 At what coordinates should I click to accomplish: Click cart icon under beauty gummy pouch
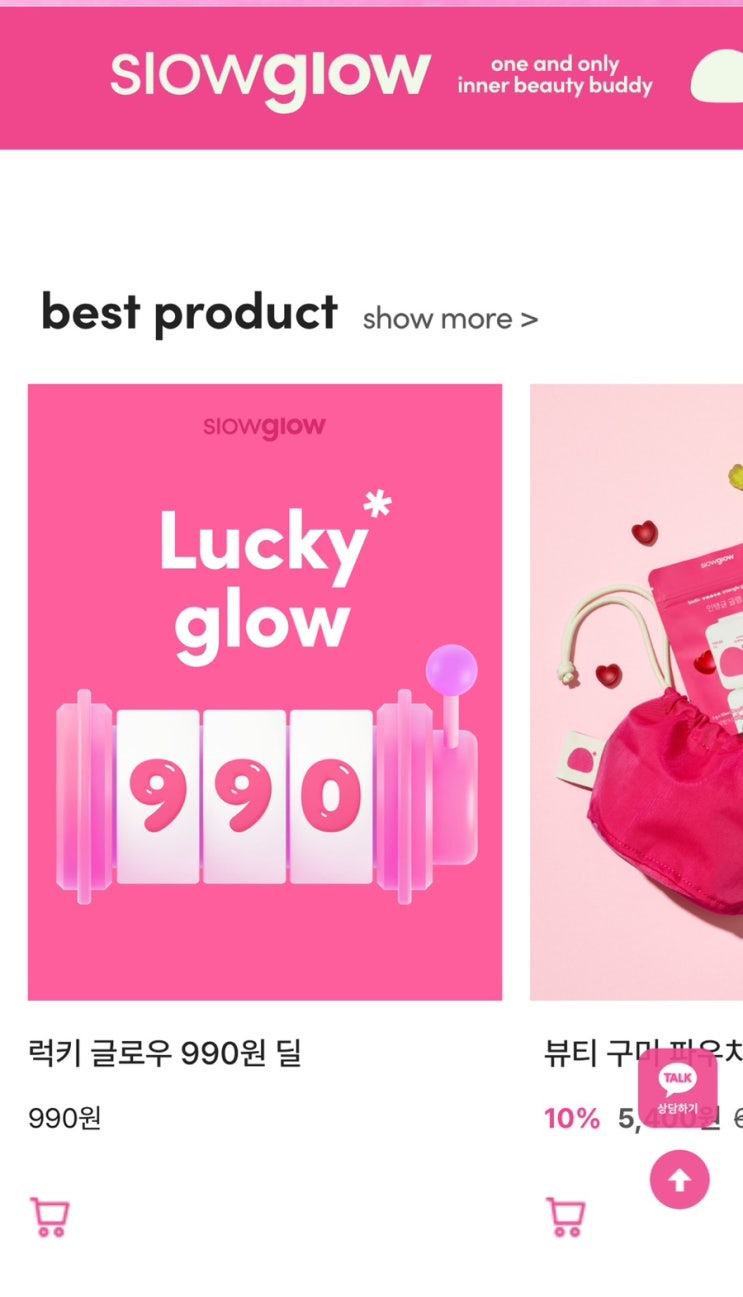tap(566, 1217)
